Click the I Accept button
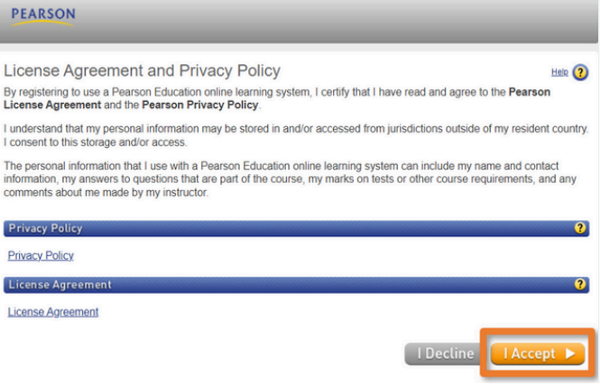The image size is (600, 384). (538, 354)
